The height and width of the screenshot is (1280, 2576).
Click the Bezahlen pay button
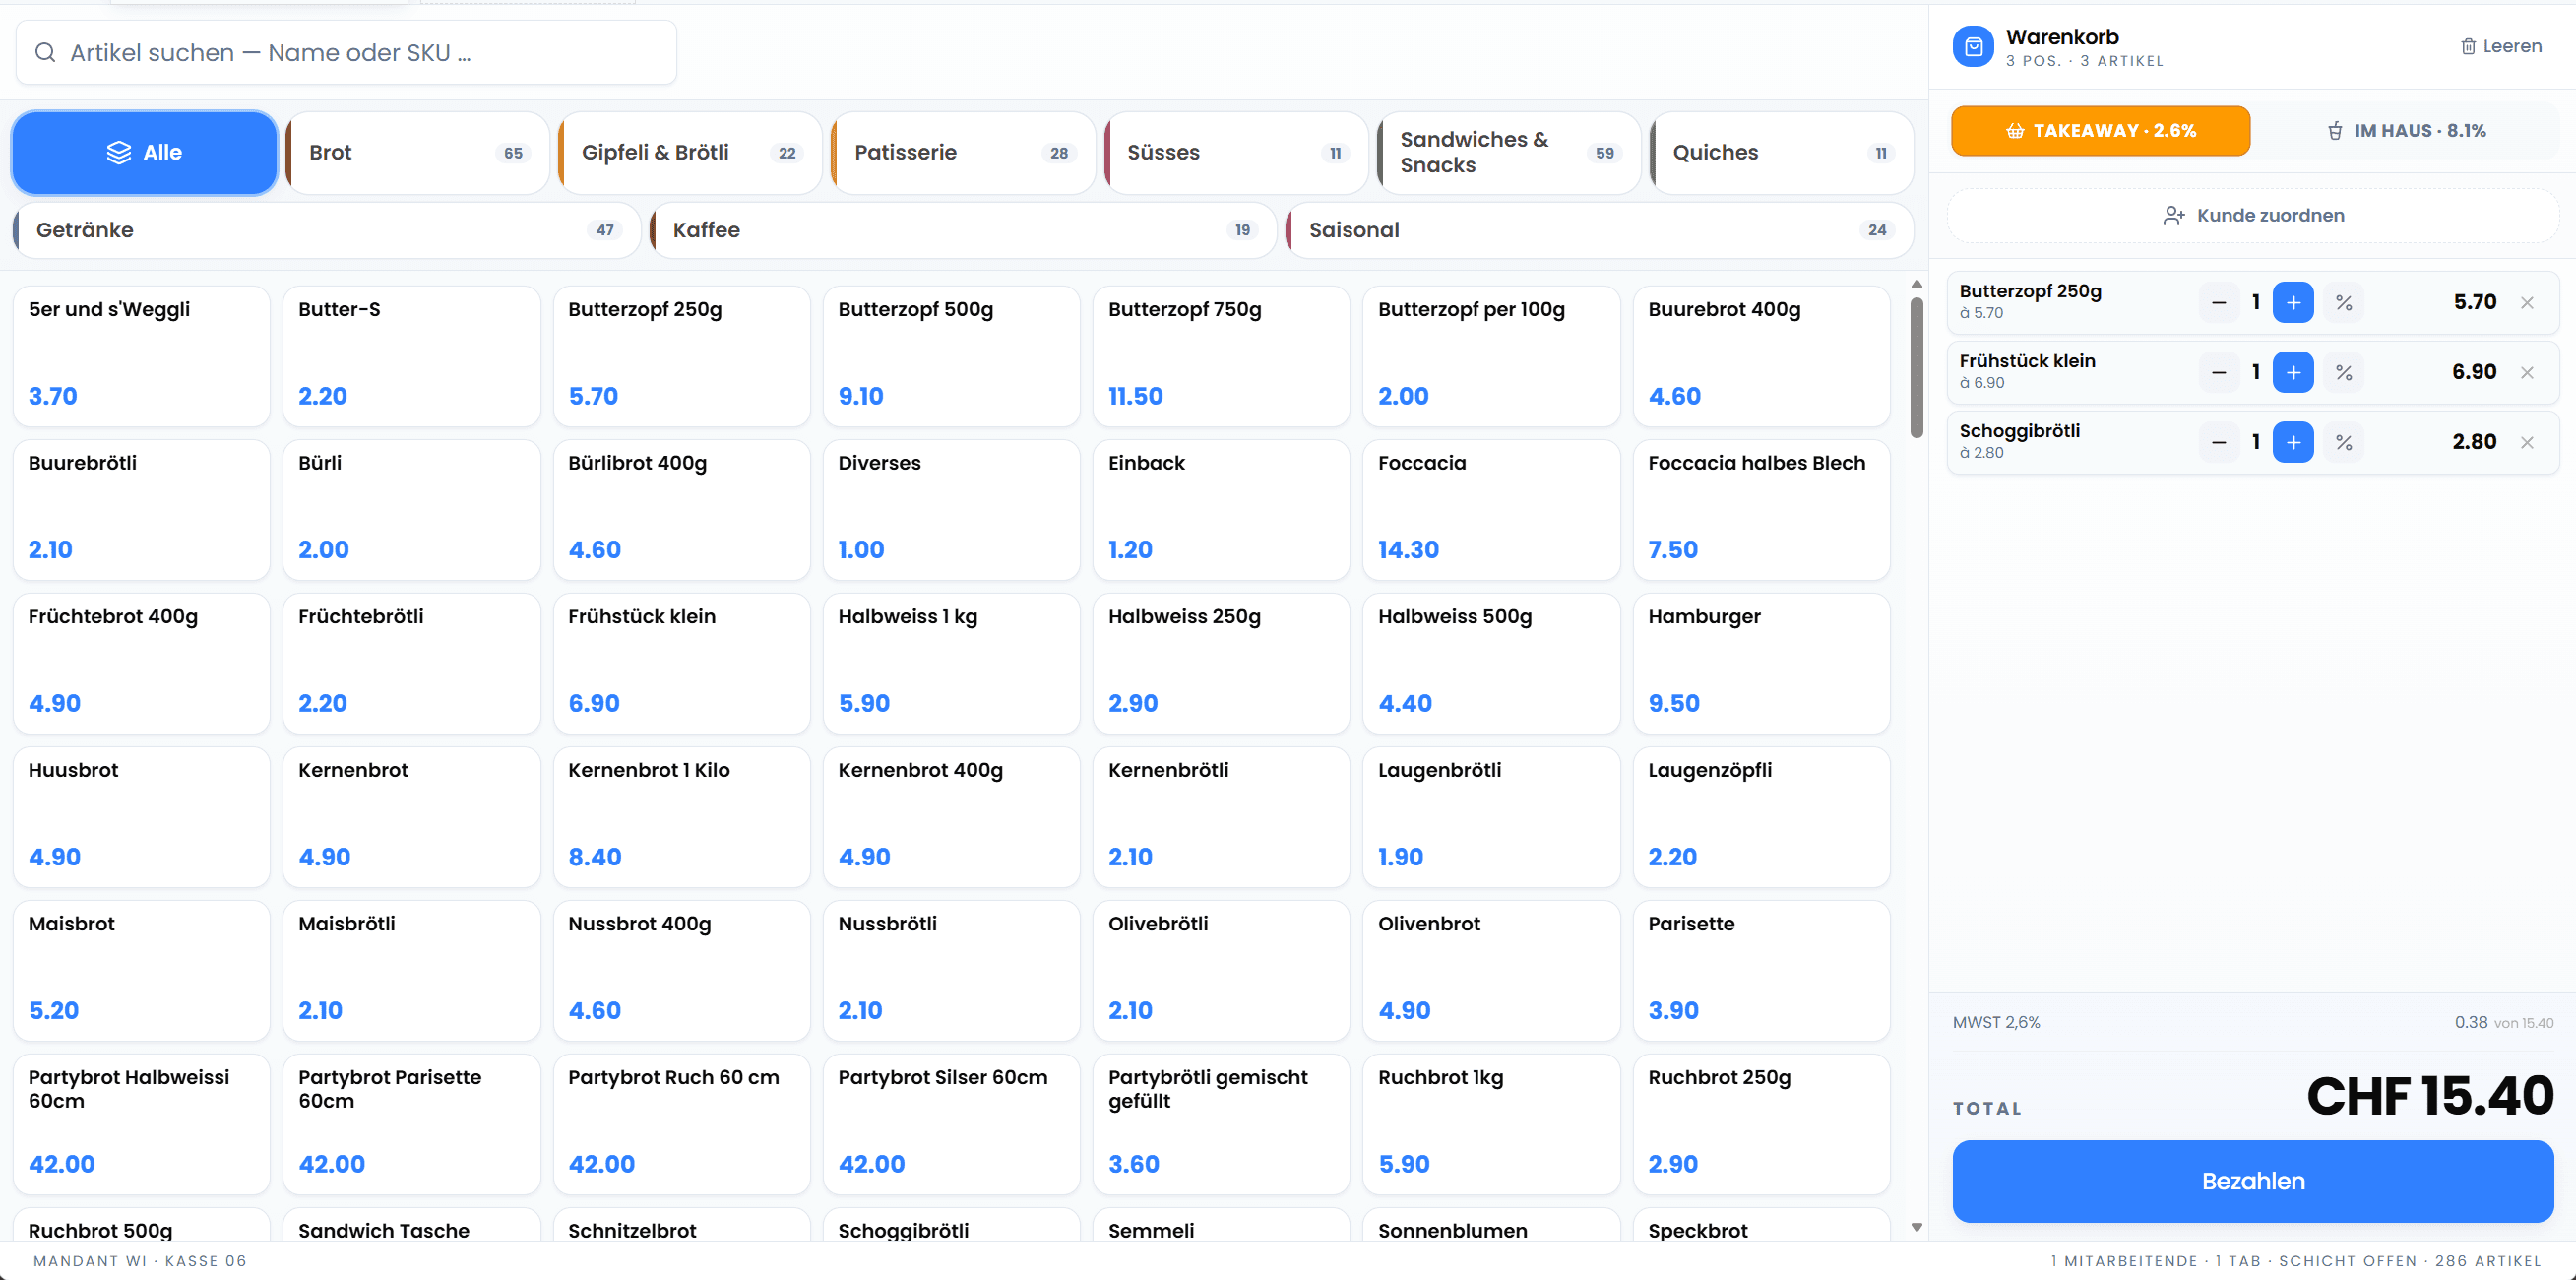pyautogui.click(x=2252, y=1181)
